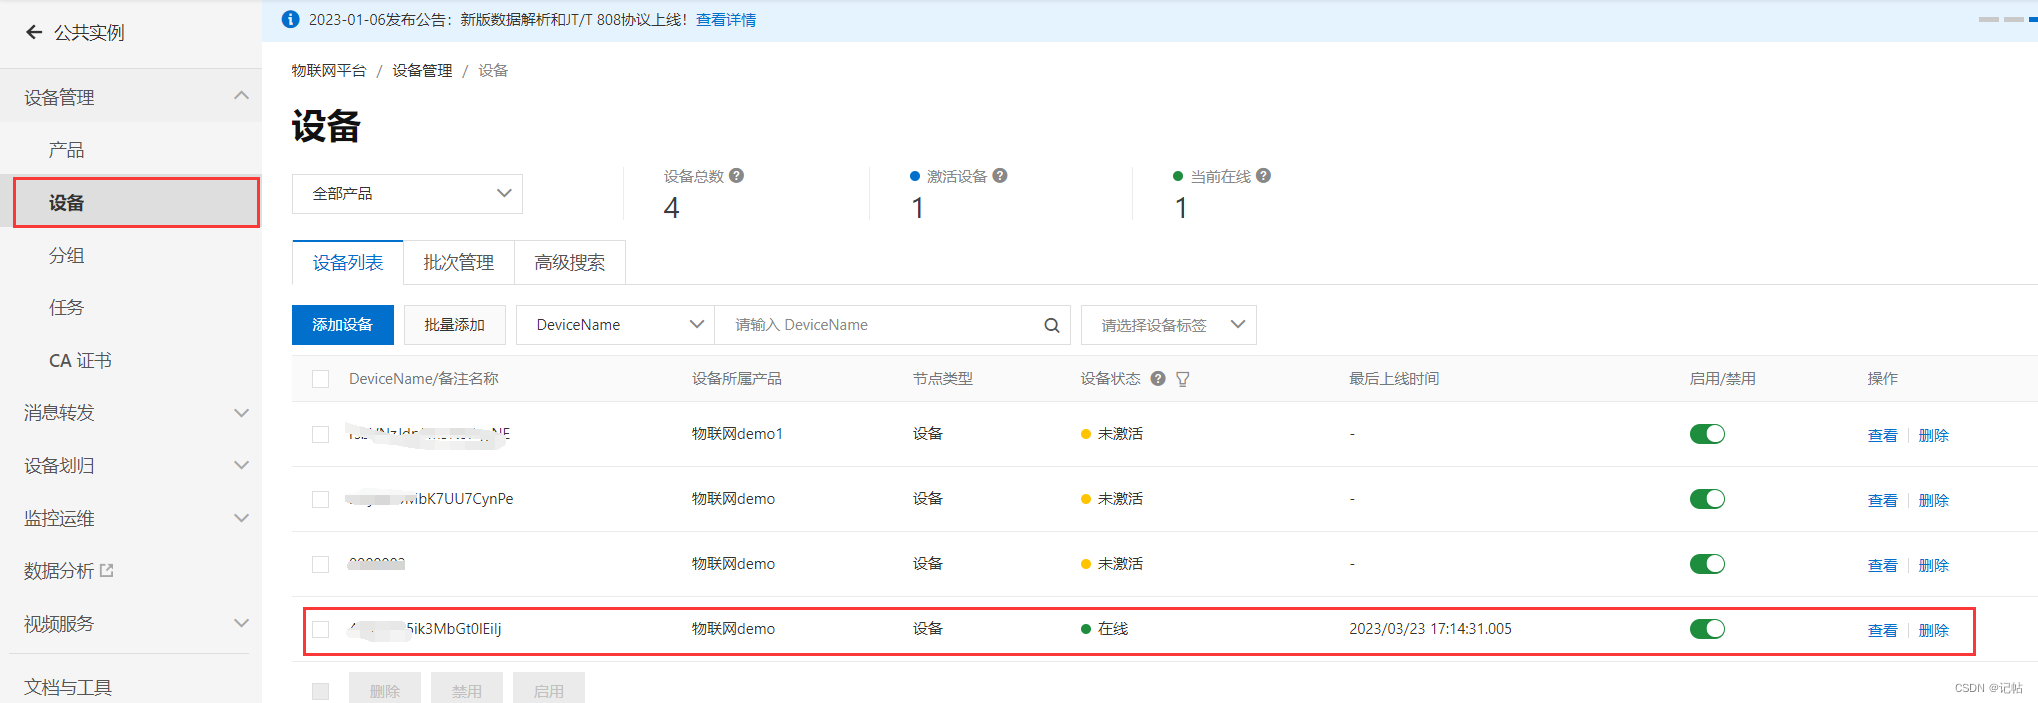This screenshot has height=703, width=2038.
Task: Click the search magnifier icon in DeviceName field
Action: tap(1052, 325)
